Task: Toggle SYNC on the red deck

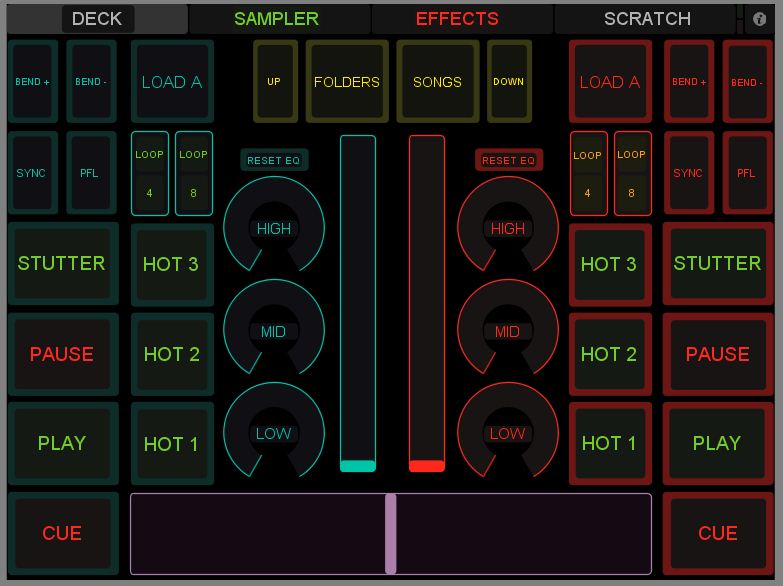Action: click(689, 173)
